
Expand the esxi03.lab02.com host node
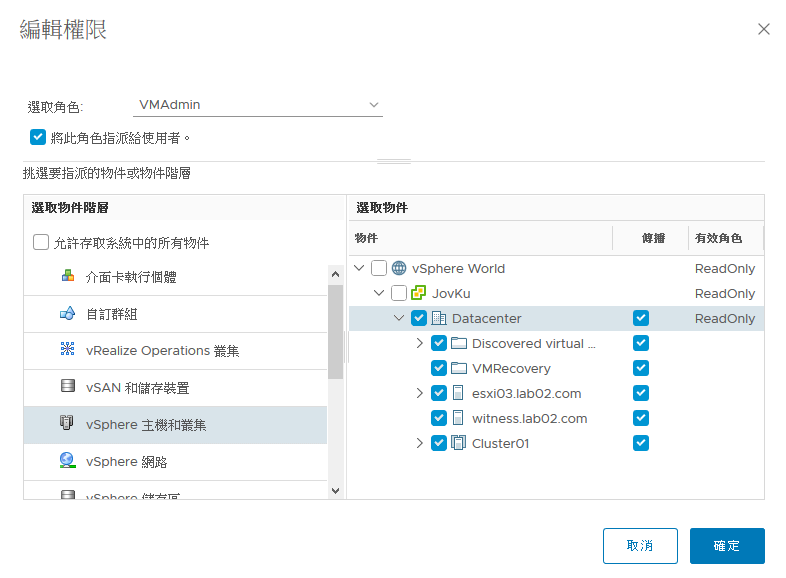[x=420, y=393]
